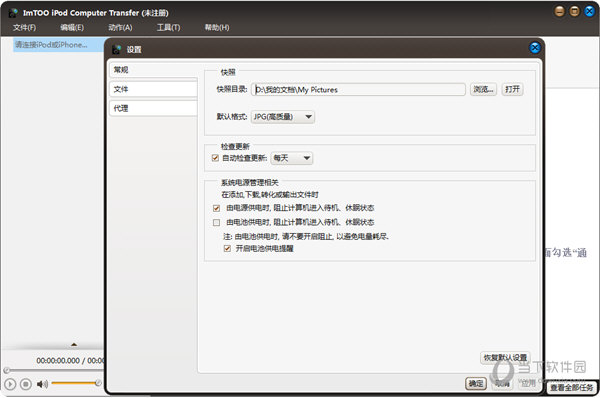Uncheck 由电源供电时 prevent standby checkbox
The image size is (600, 398).
point(216,208)
